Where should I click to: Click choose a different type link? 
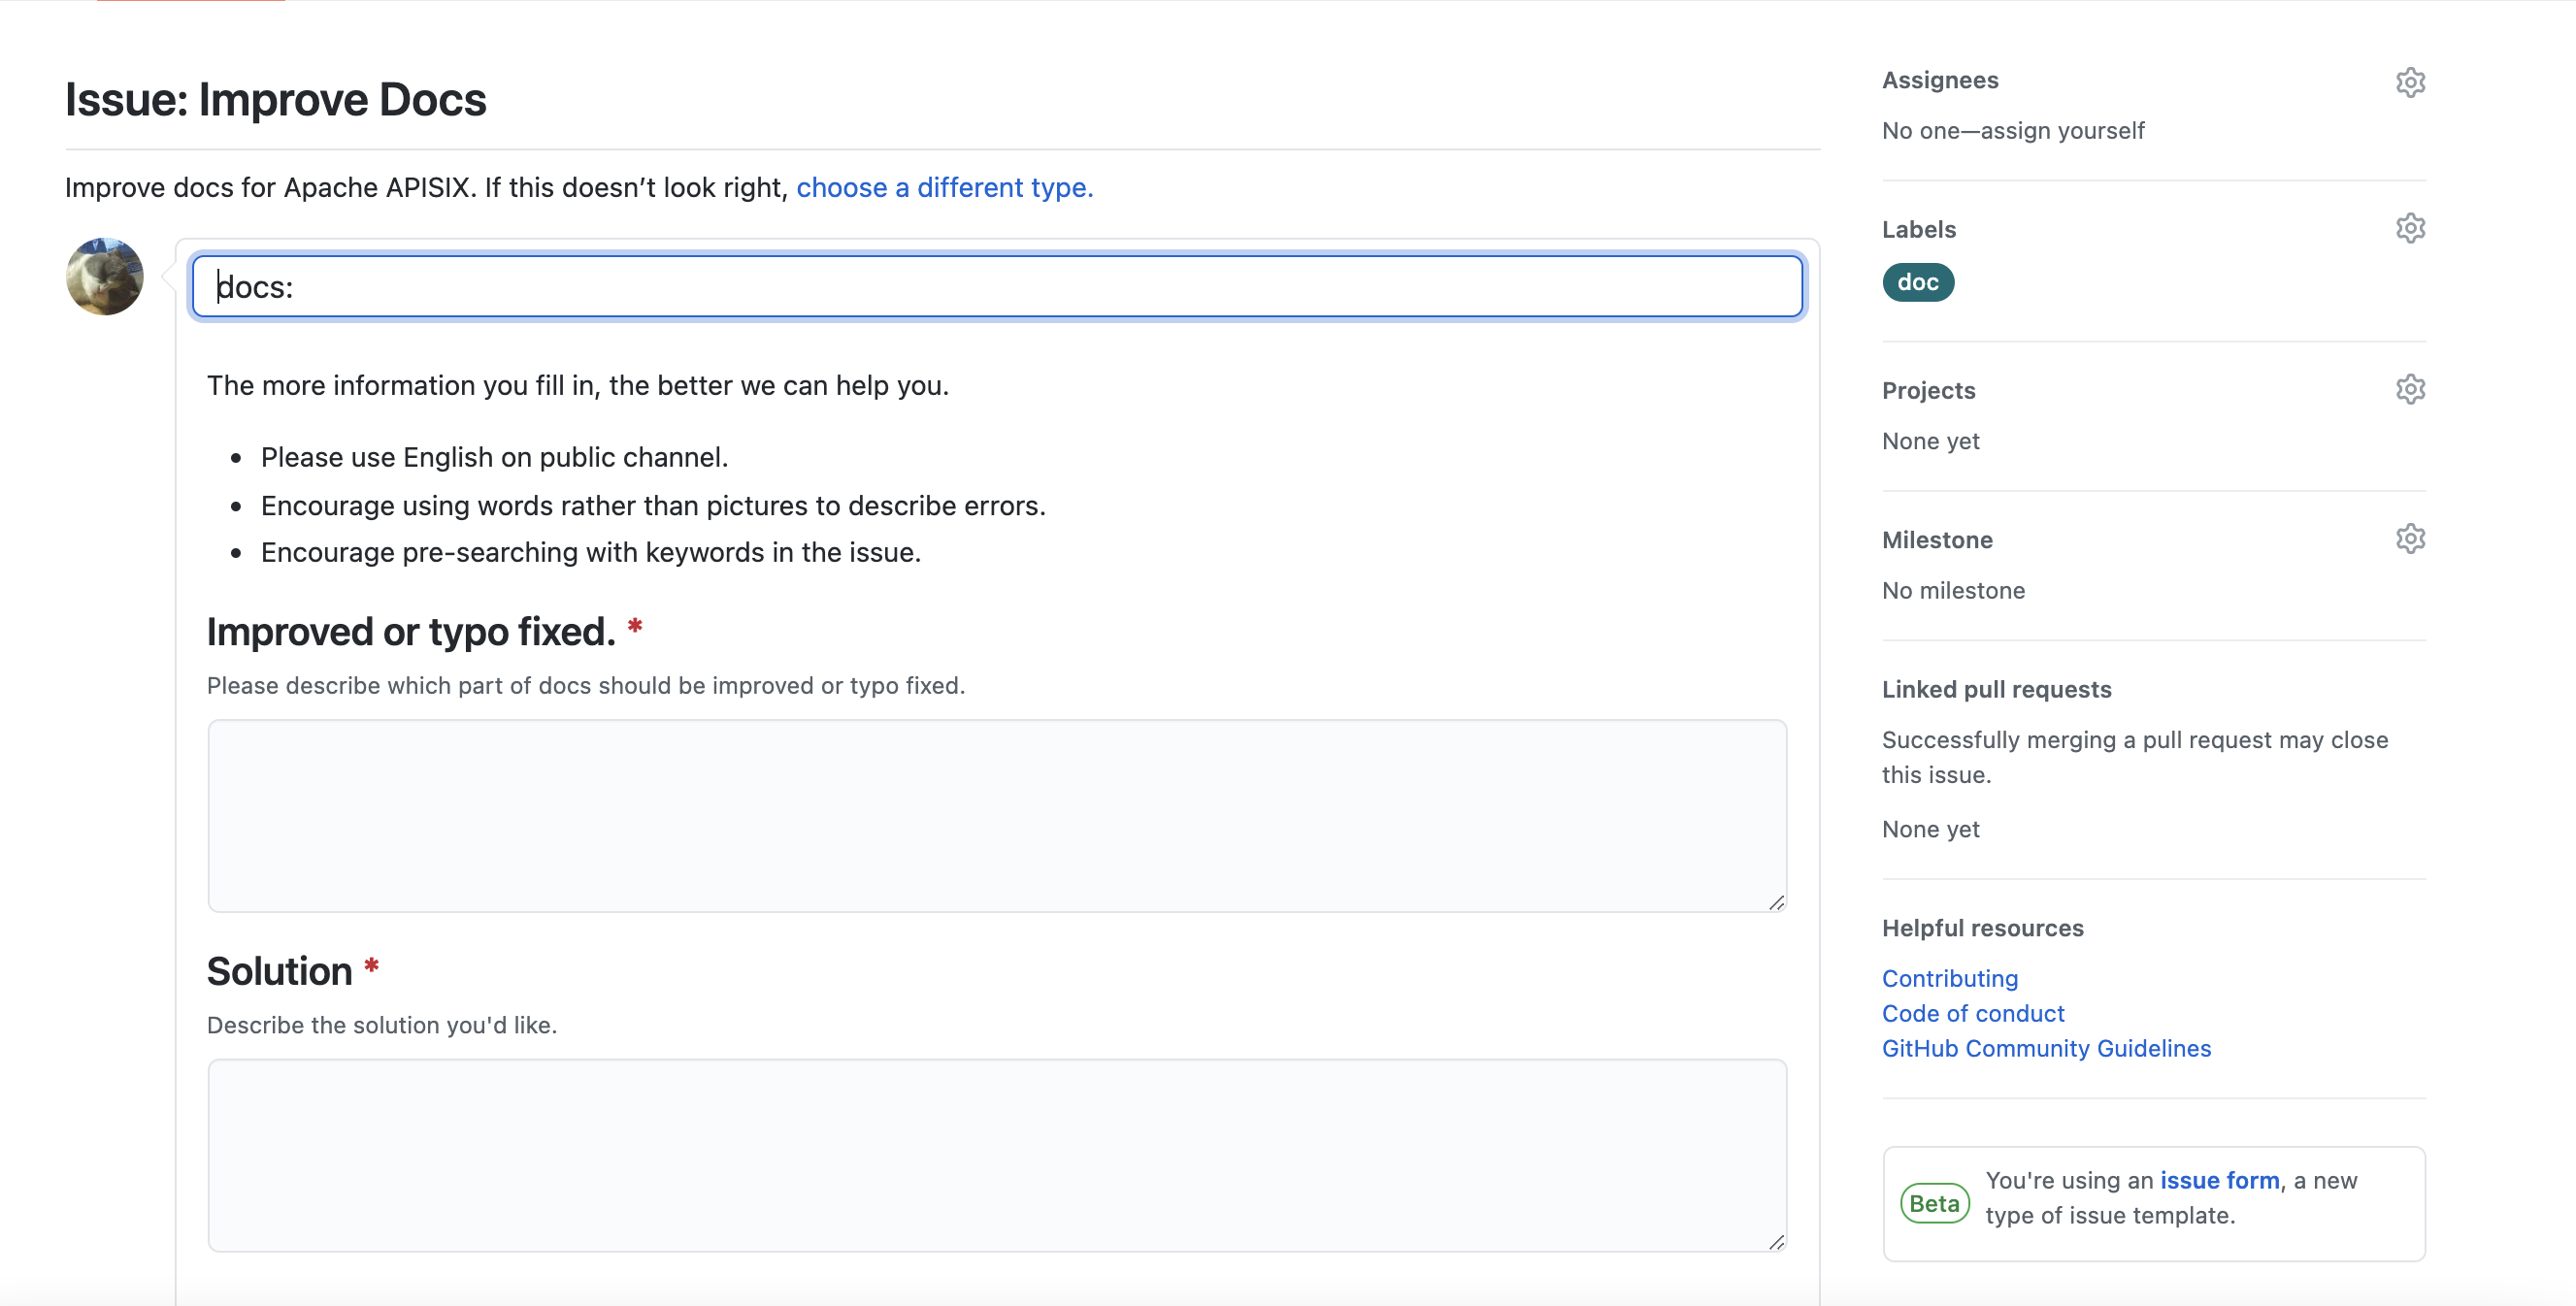pos(944,188)
